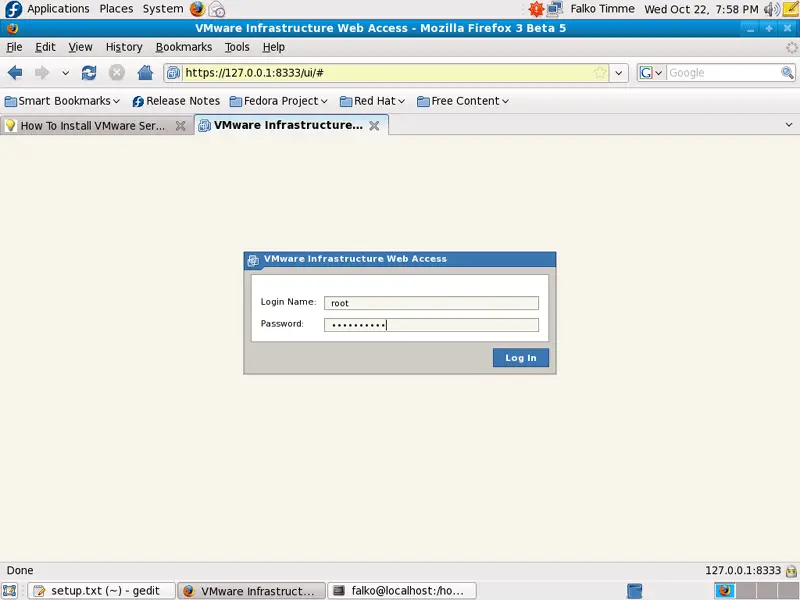The height and width of the screenshot is (600, 800).
Task: Open the address bar history dropdown
Action: 618,73
